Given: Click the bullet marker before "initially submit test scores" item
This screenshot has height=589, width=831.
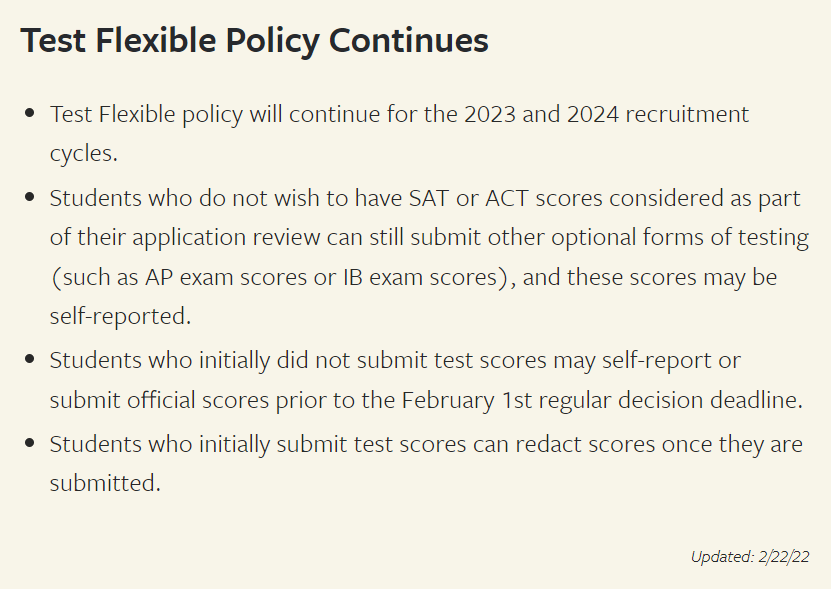Looking at the screenshot, I should click(x=30, y=443).
